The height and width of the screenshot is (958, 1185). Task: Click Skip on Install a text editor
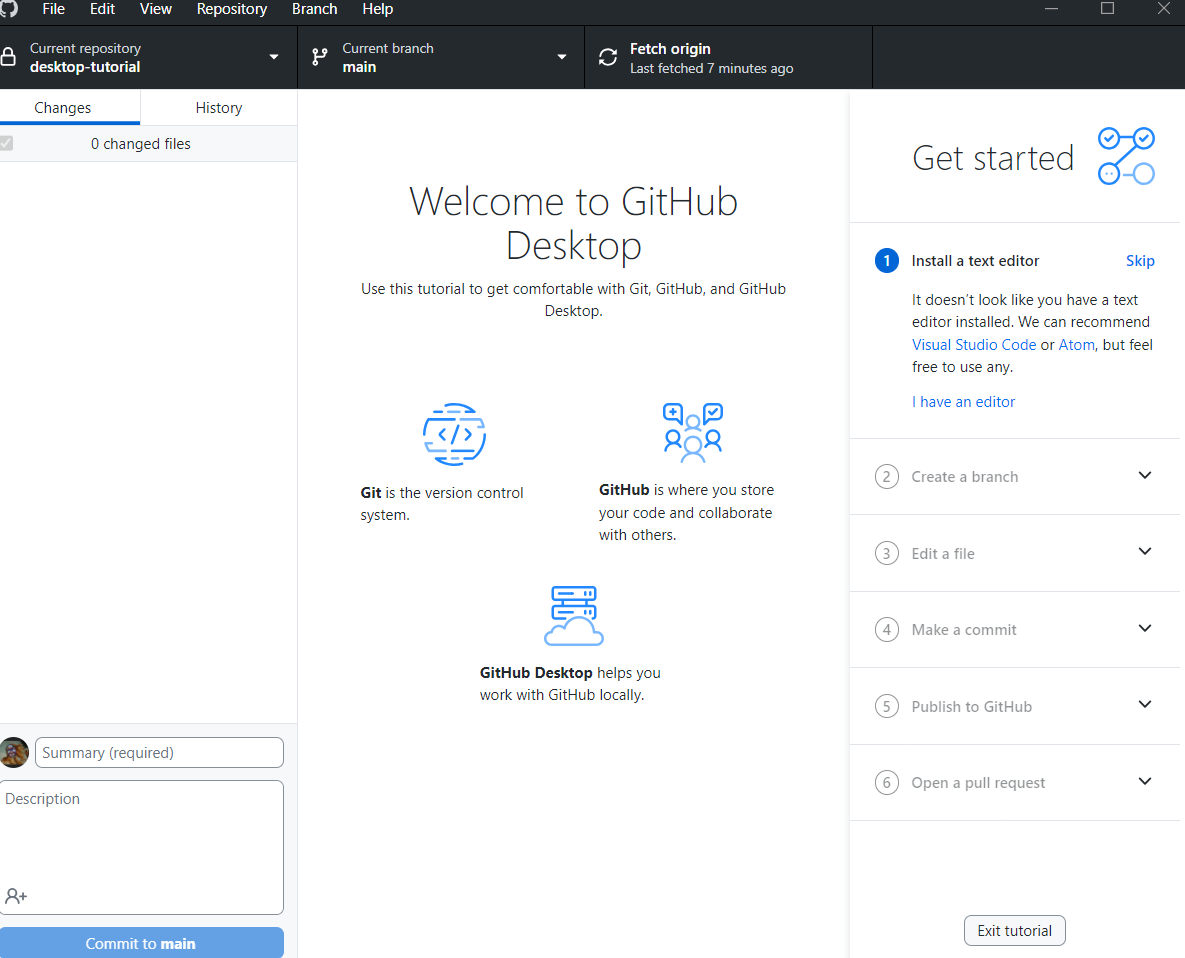tap(1140, 261)
